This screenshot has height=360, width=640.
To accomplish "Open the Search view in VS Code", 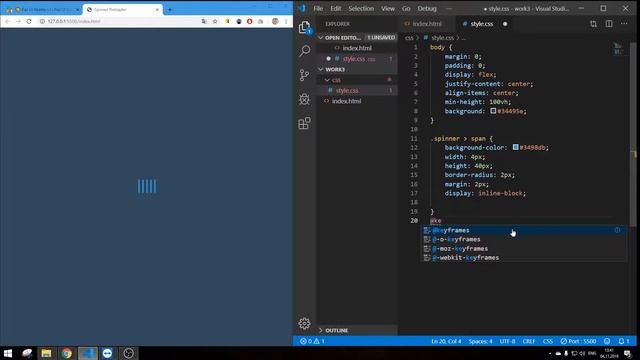I will [304, 51].
